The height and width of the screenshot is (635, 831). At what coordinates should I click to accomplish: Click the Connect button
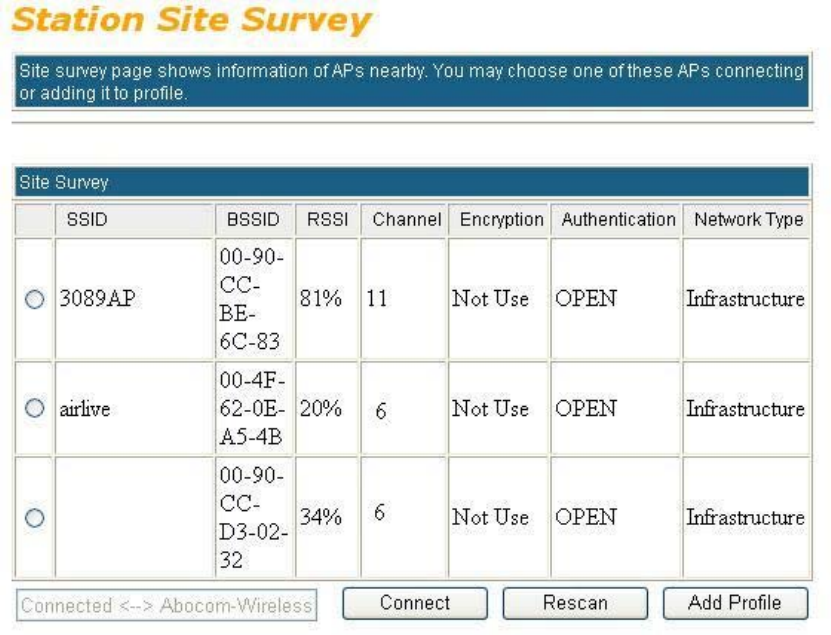(x=415, y=603)
